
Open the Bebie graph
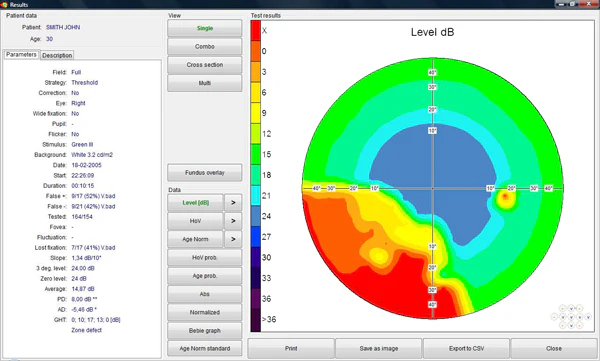coord(205,330)
